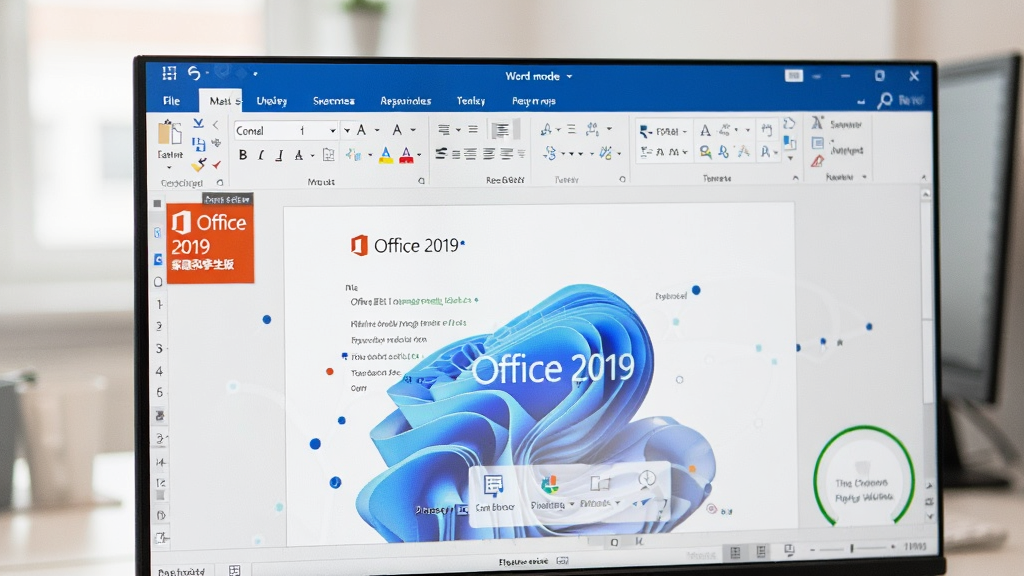Click the restore window box in the title bar
This screenshot has height=576, width=1024.
click(880, 76)
